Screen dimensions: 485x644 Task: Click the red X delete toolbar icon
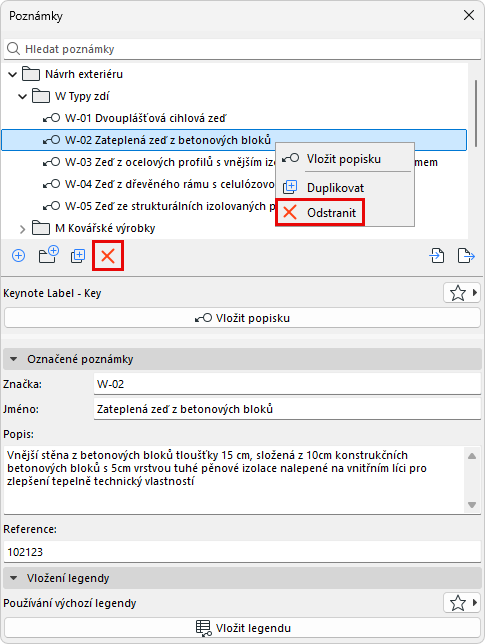pos(108,256)
